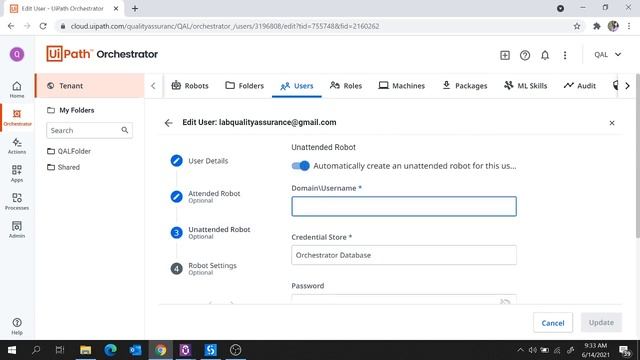
Task: Select the Orchestrator sidebar icon
Action: (17, 118)
